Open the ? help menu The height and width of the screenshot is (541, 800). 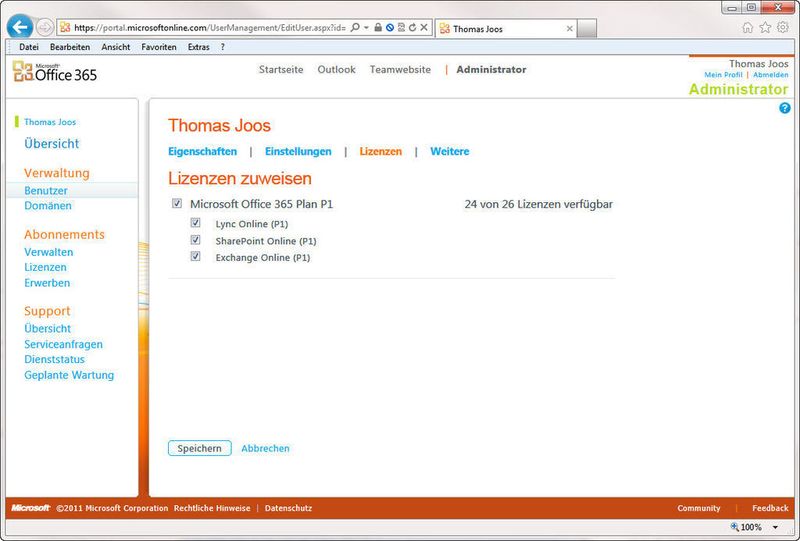pos(222,47)
